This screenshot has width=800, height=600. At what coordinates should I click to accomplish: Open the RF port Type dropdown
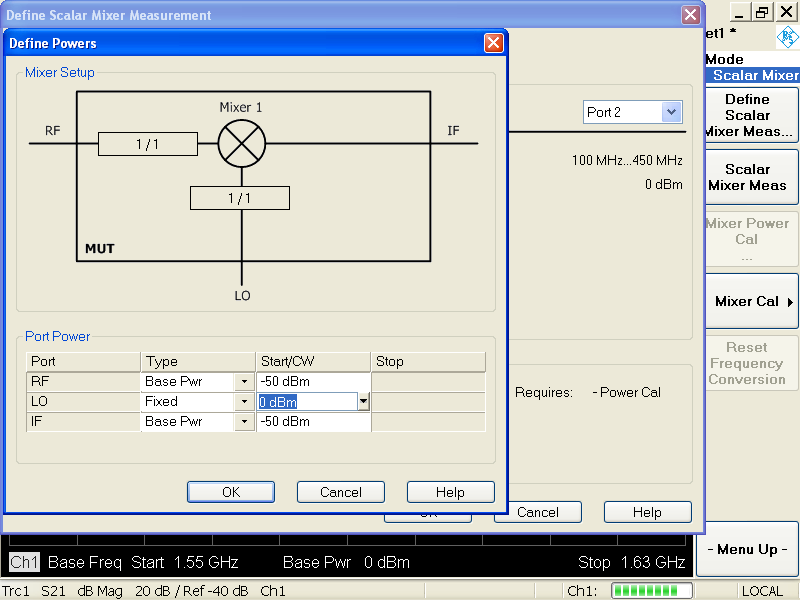(x=244, y=382)
